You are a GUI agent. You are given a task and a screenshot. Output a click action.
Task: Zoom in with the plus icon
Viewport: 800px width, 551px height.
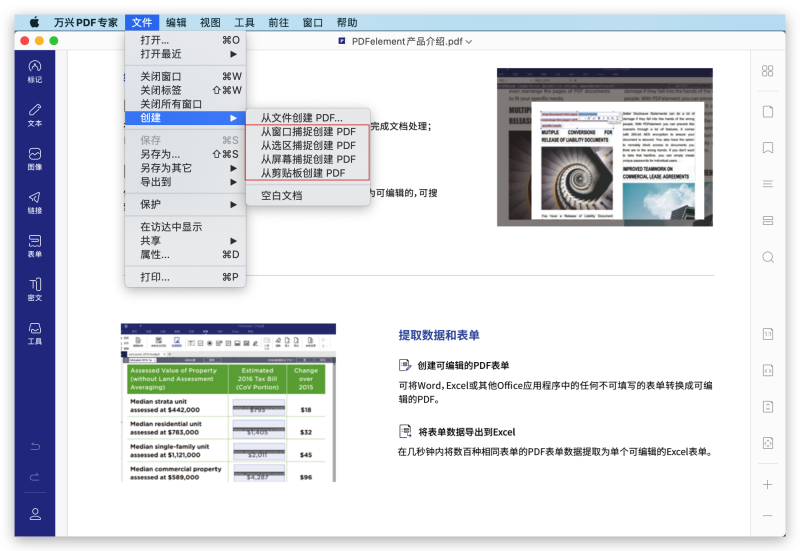[768, 484]
